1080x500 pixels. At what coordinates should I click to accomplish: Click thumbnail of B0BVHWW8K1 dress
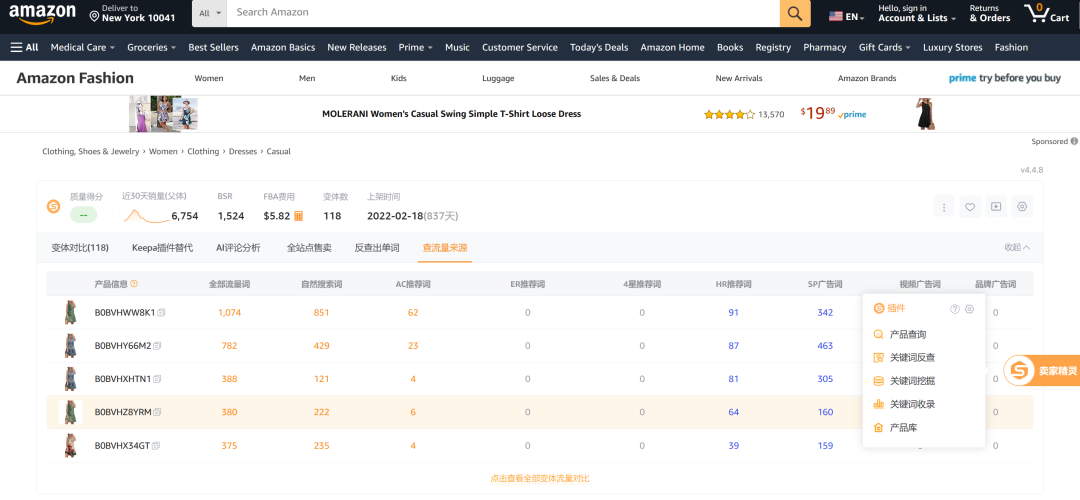pyautogui.click(x=70, y=313)
